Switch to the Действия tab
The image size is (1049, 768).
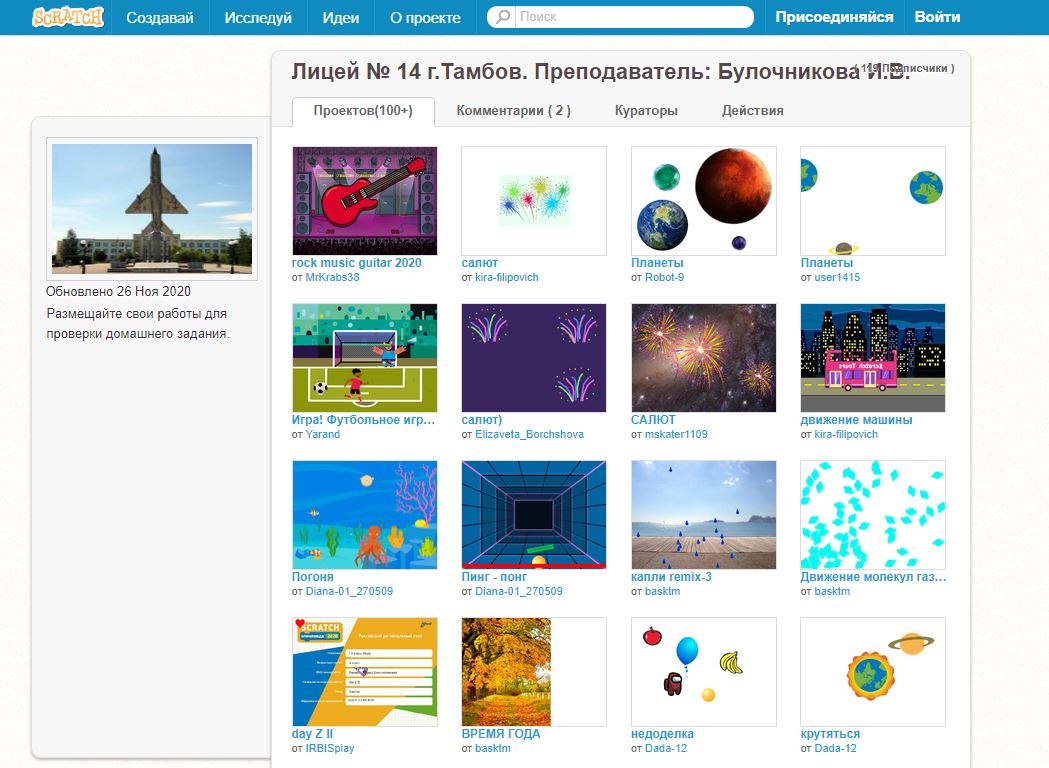(752, 111)
